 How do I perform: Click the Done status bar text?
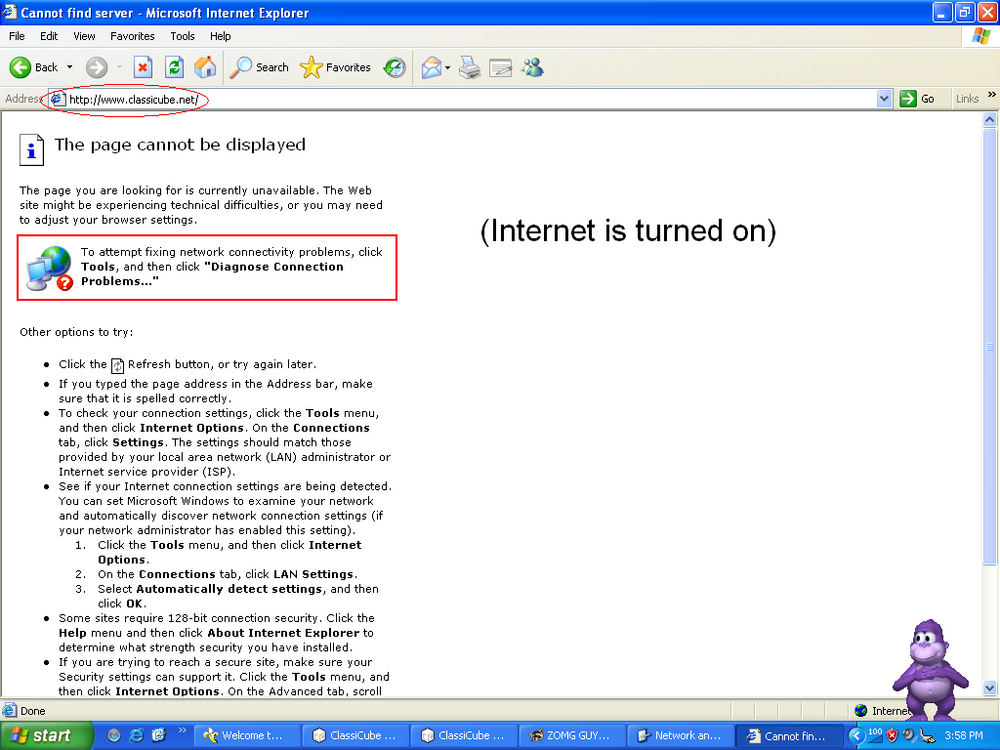point(33,710)
